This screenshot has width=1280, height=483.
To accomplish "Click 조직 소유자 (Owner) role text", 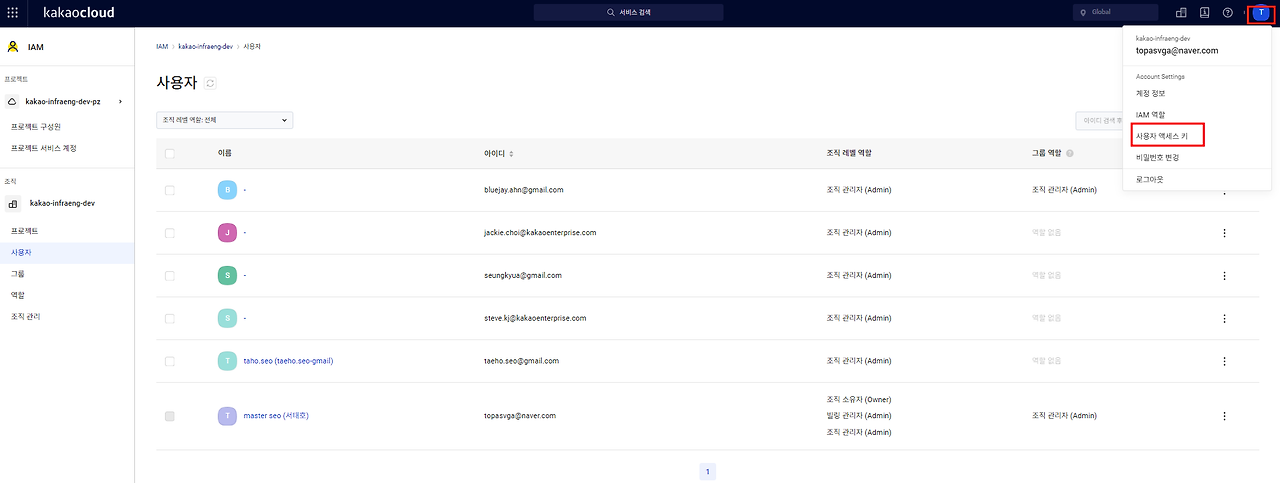I will [859, 399].
